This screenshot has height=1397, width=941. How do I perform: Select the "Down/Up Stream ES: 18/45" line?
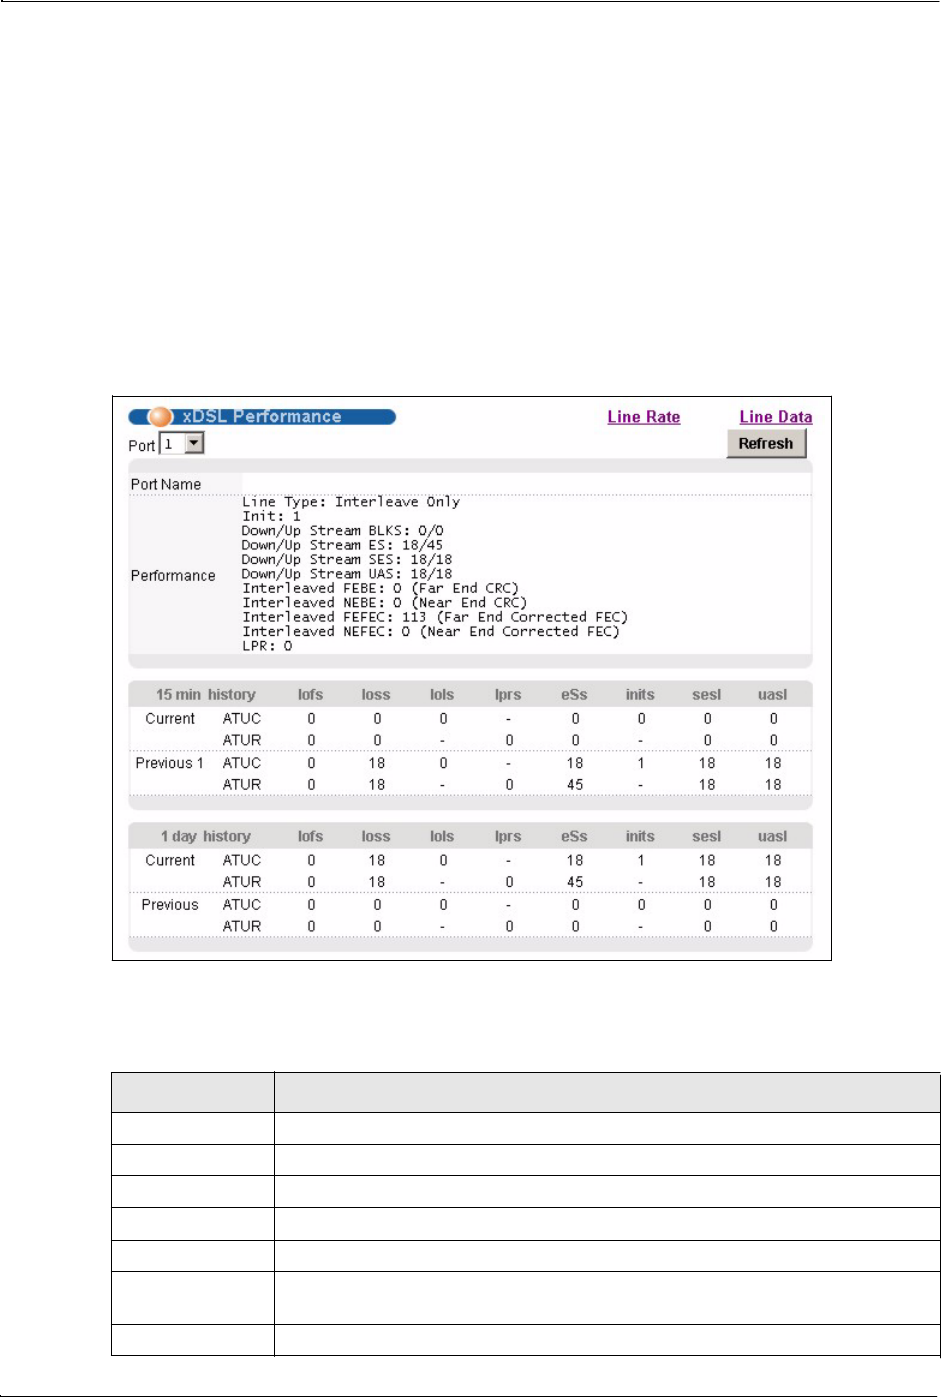point(342,545)
